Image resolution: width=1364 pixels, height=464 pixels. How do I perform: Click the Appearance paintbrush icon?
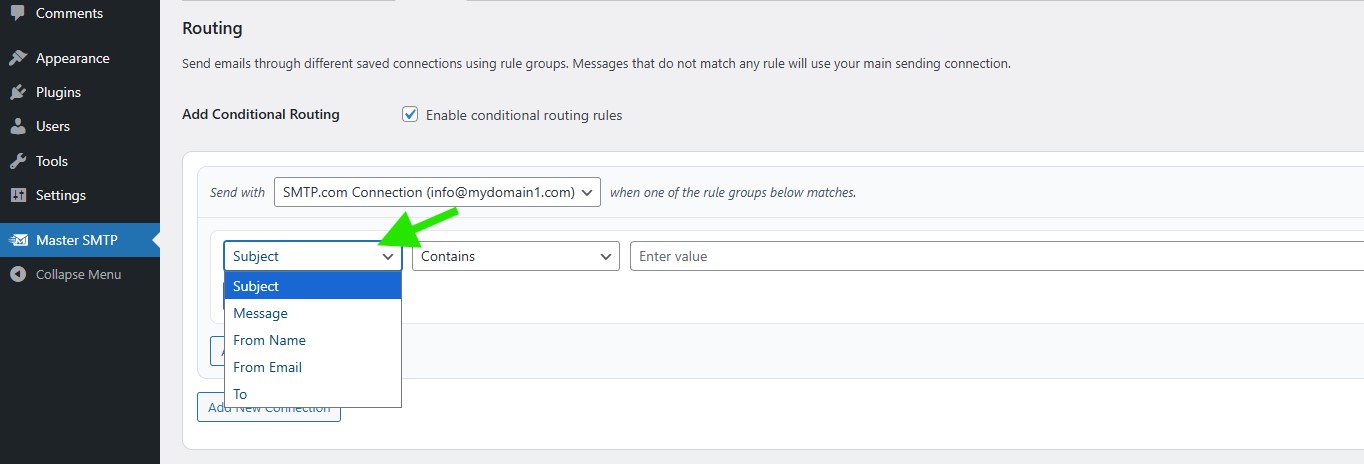pos(17,58)
